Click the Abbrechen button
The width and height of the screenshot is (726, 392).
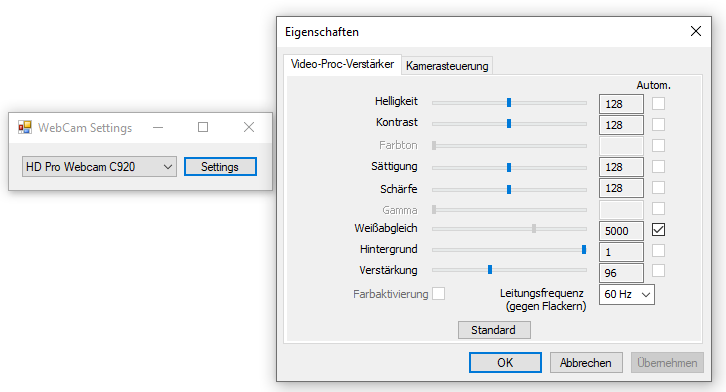585,362
